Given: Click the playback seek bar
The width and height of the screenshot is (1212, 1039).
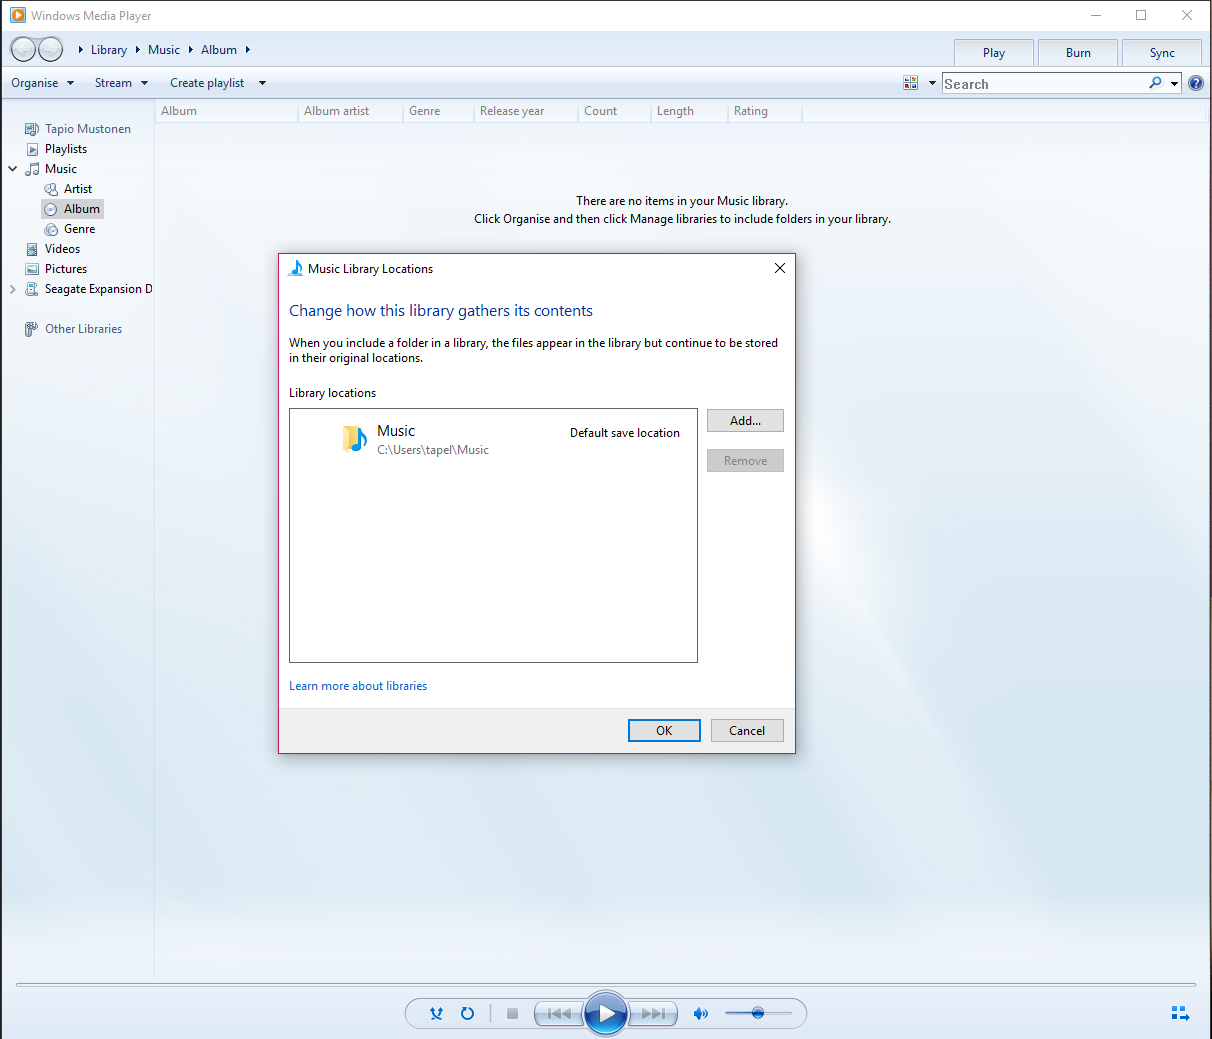Looking at the screenshot, I should coord(606,985).
